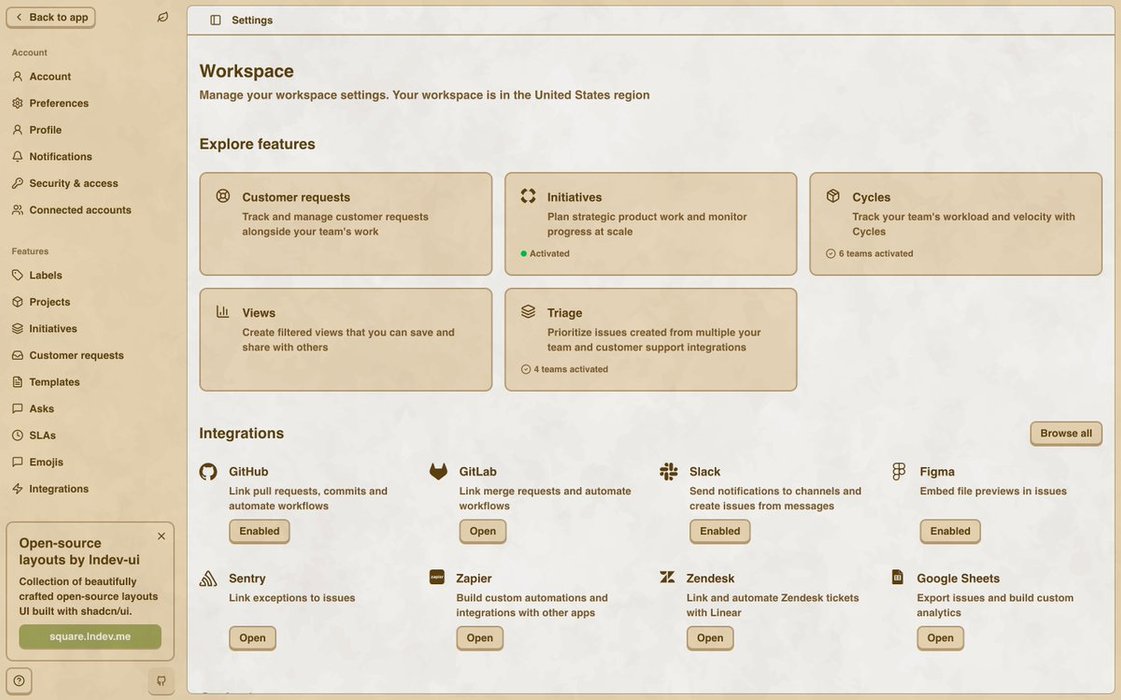Click the Labels tag icon

[x=18, y=275]
